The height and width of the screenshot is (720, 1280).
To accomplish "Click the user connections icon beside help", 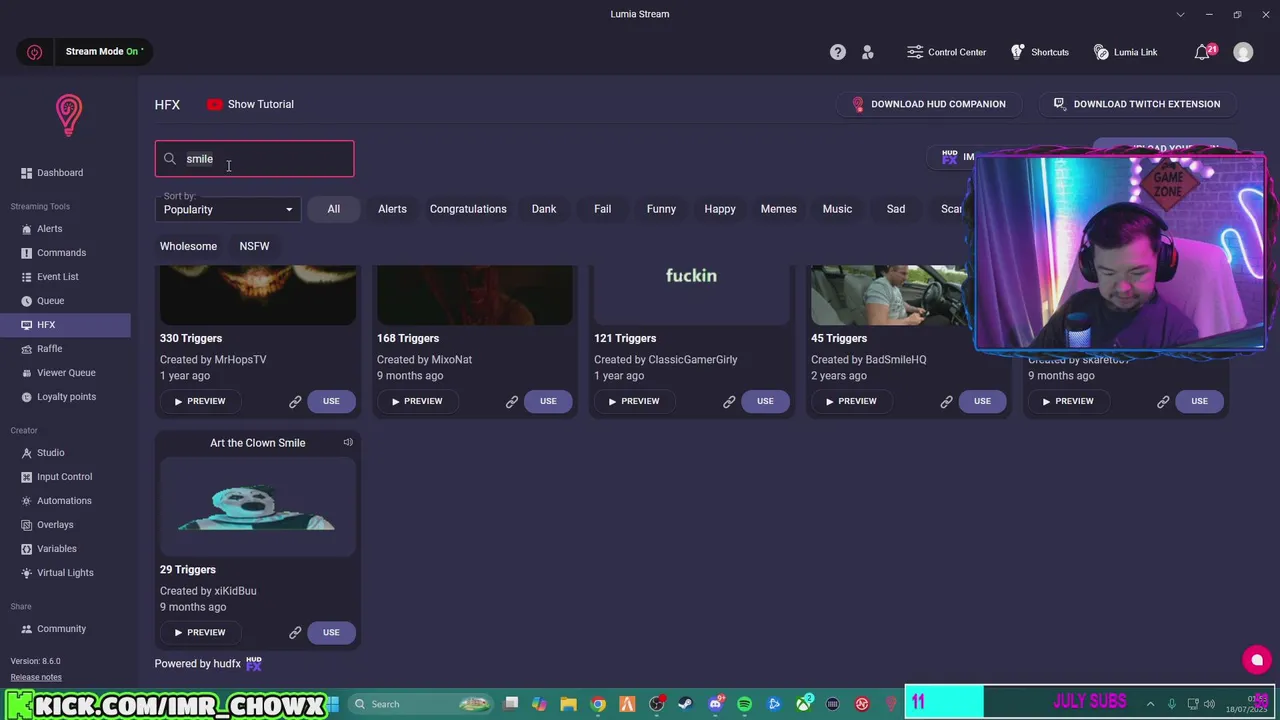I will click(x=868, y=52).
